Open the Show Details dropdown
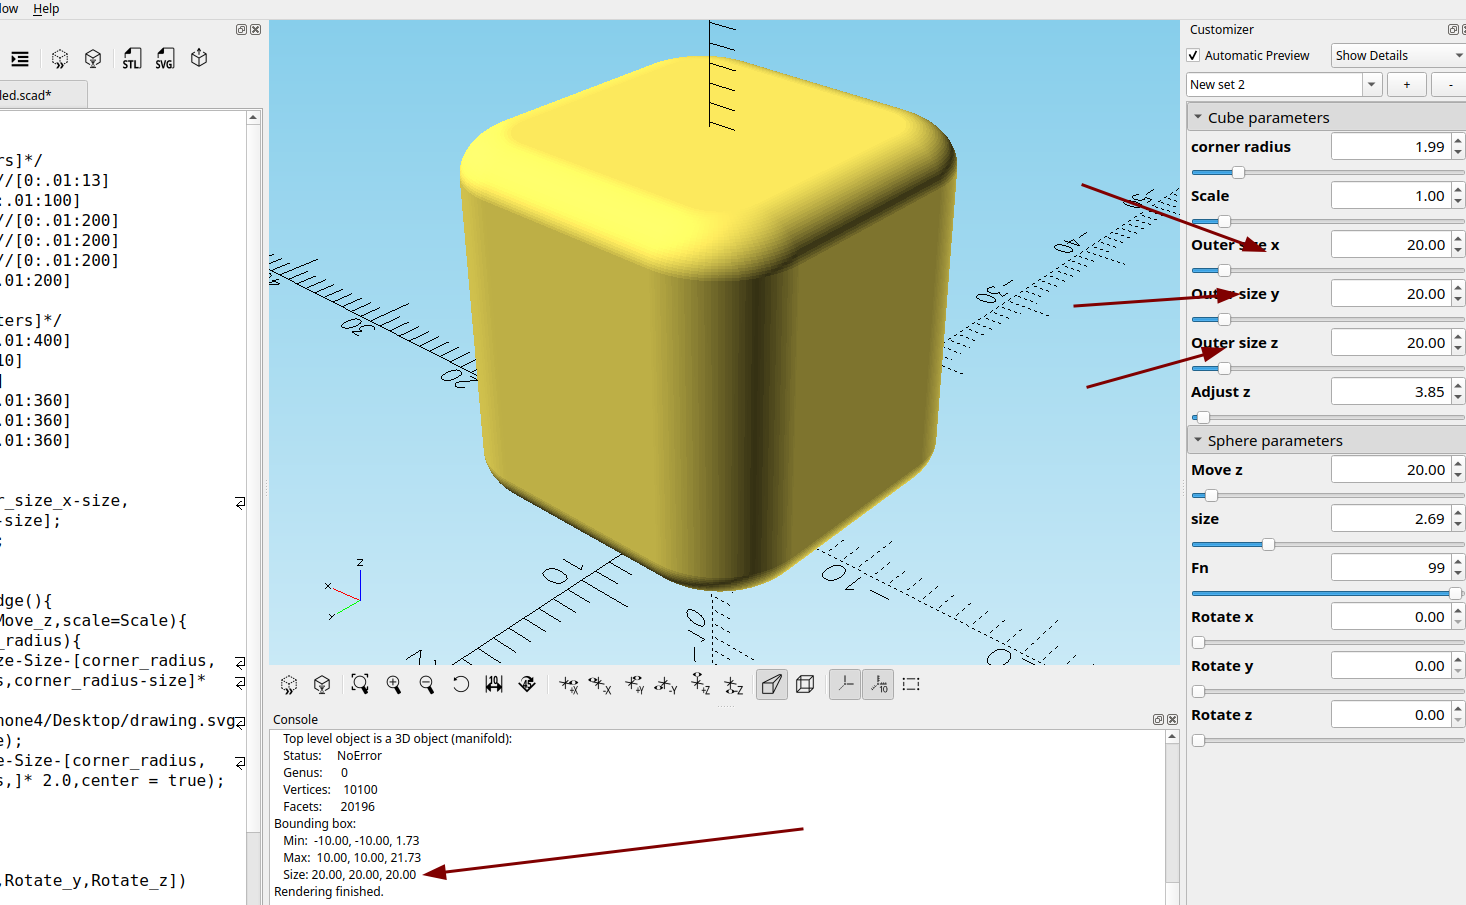The width and height of the screenshot is (1466, 905). (1398, 56)
